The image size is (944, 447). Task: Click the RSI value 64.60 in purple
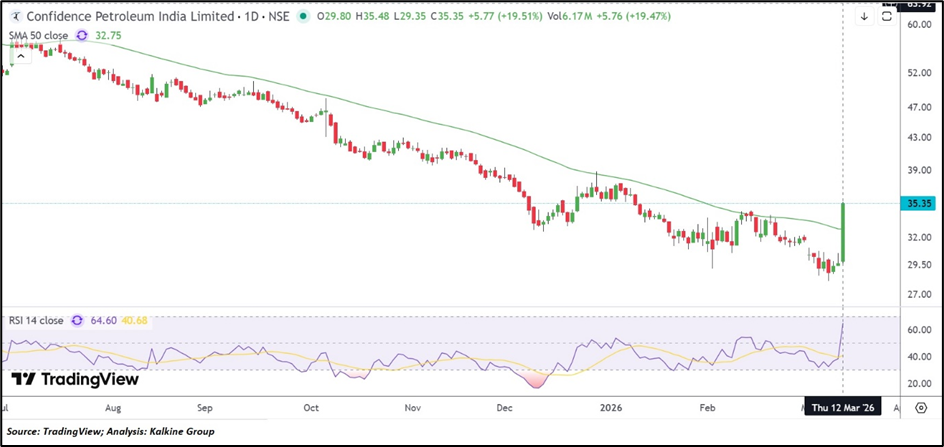pos(103,320)
